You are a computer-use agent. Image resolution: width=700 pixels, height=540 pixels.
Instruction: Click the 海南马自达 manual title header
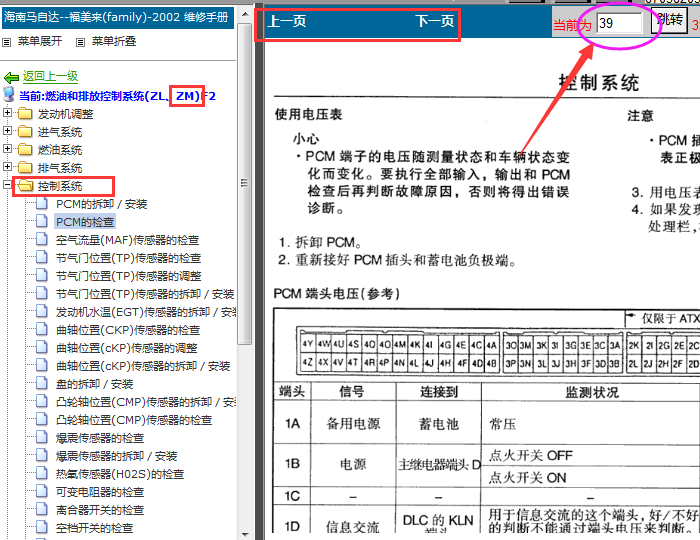coord(117,17)
